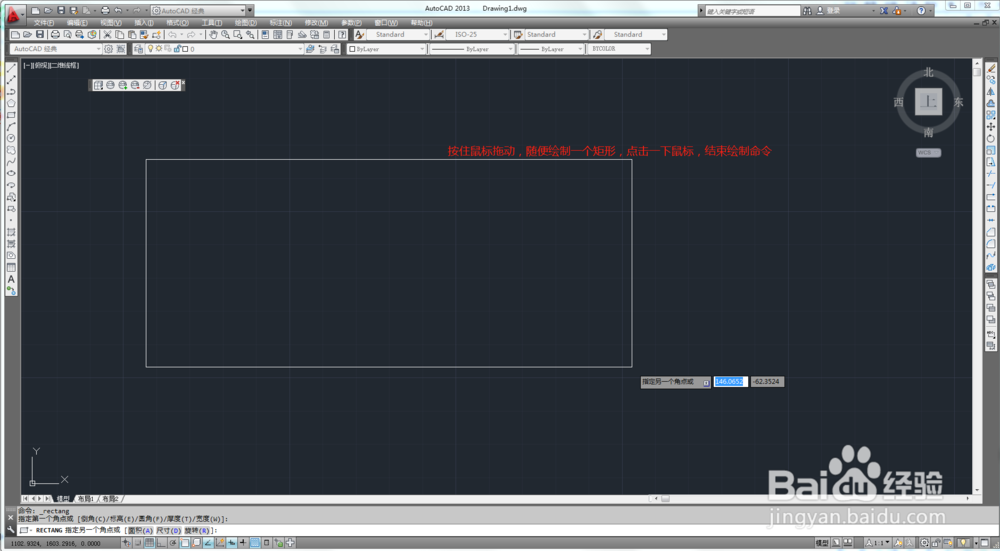Image resolution: width=1000 pixels, height=551 pixels.
Task: Toggle Snap Mode in status bar
Action: [138, 543]
